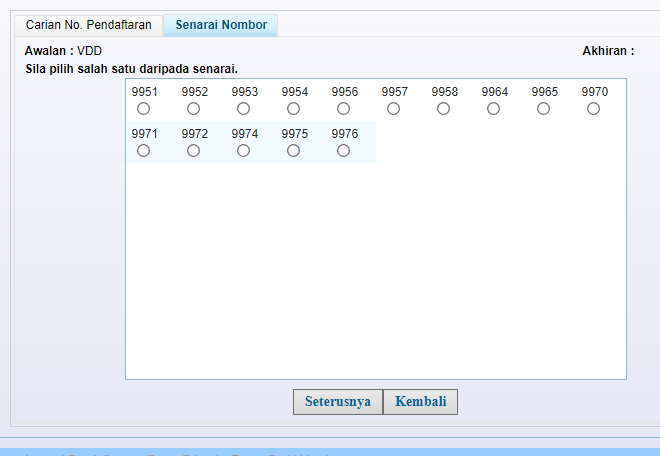
Task: Pick the 9953 radio button
Action: pos(244,109)
